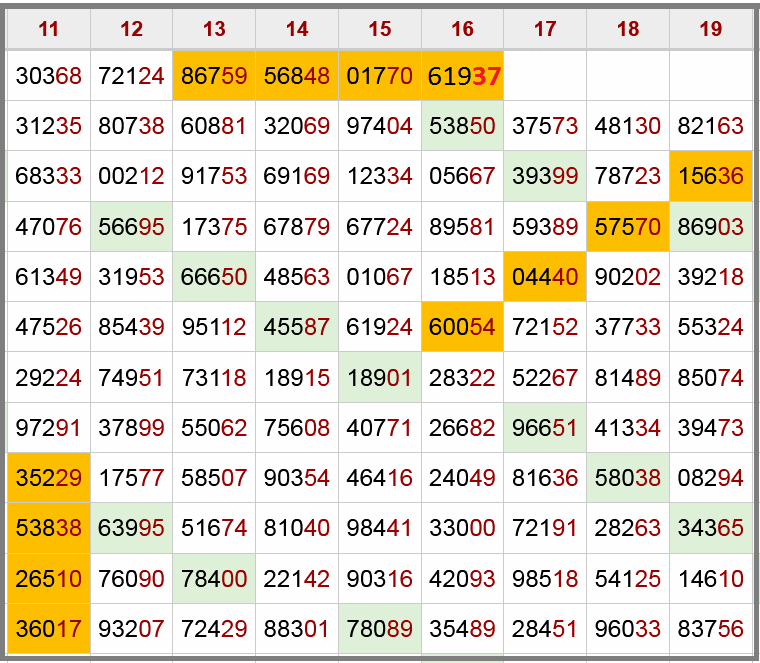The height and width of the screenshot is (663, 760).
Task: Click the cell showing 55062
Action: 214,427
